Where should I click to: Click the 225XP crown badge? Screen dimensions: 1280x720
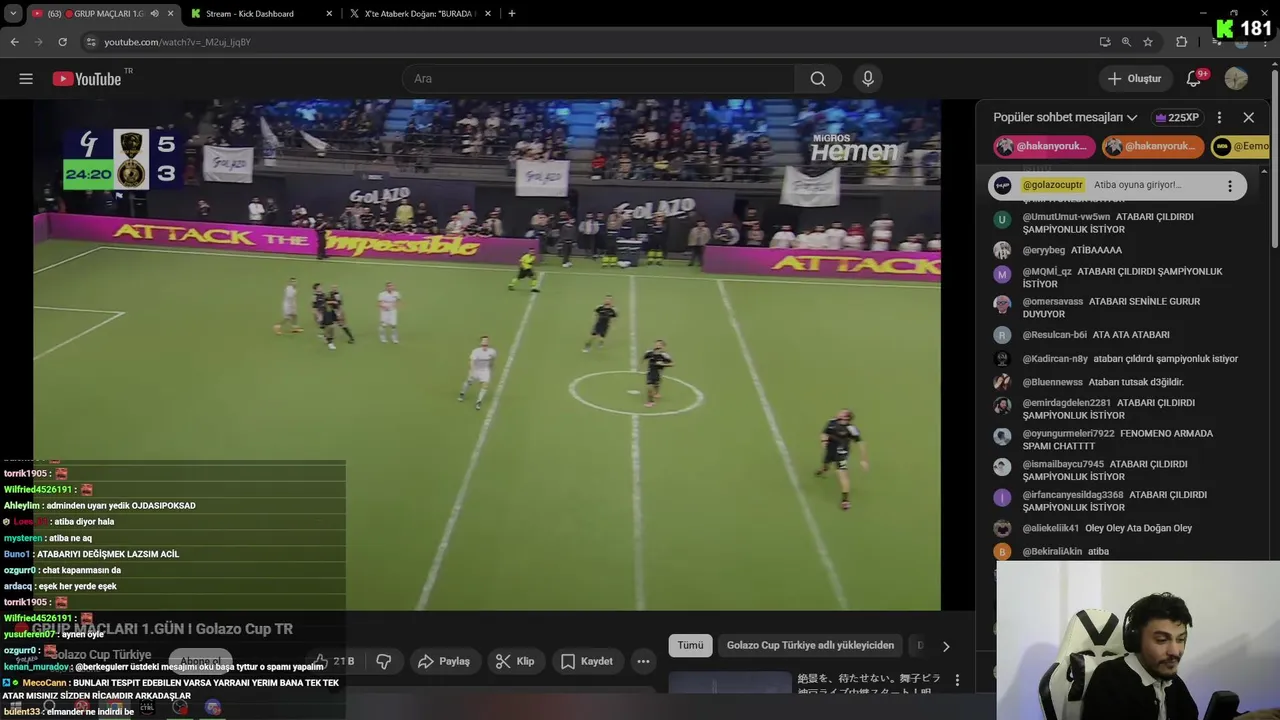click(1176, 117)
